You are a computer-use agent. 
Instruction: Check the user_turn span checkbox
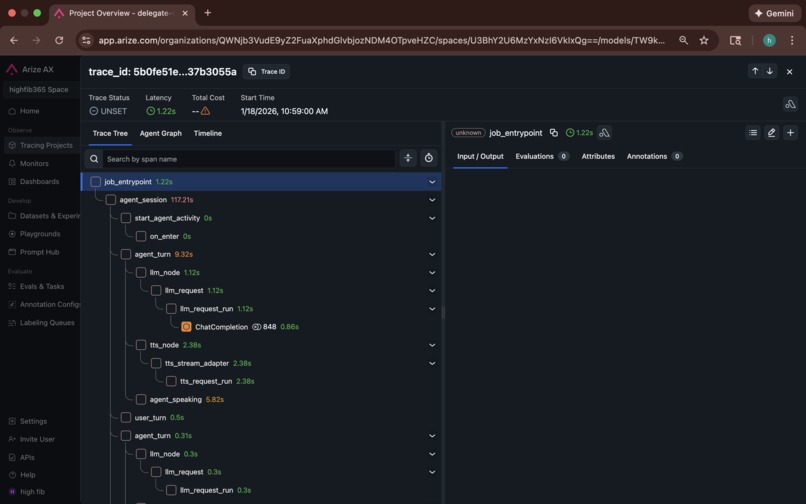coord(126,418)
